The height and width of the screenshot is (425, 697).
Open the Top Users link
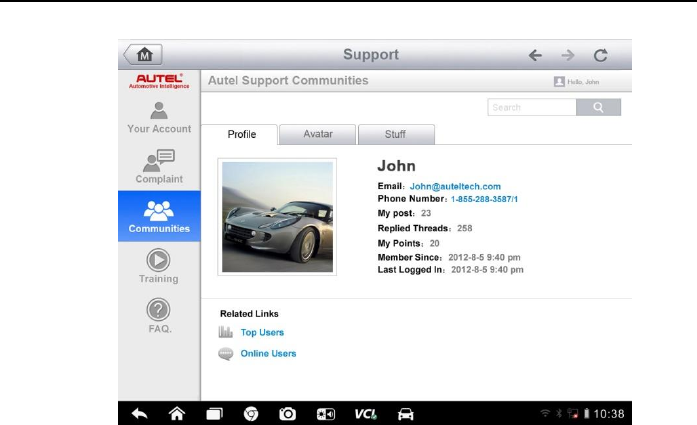[x=262, y=333]
